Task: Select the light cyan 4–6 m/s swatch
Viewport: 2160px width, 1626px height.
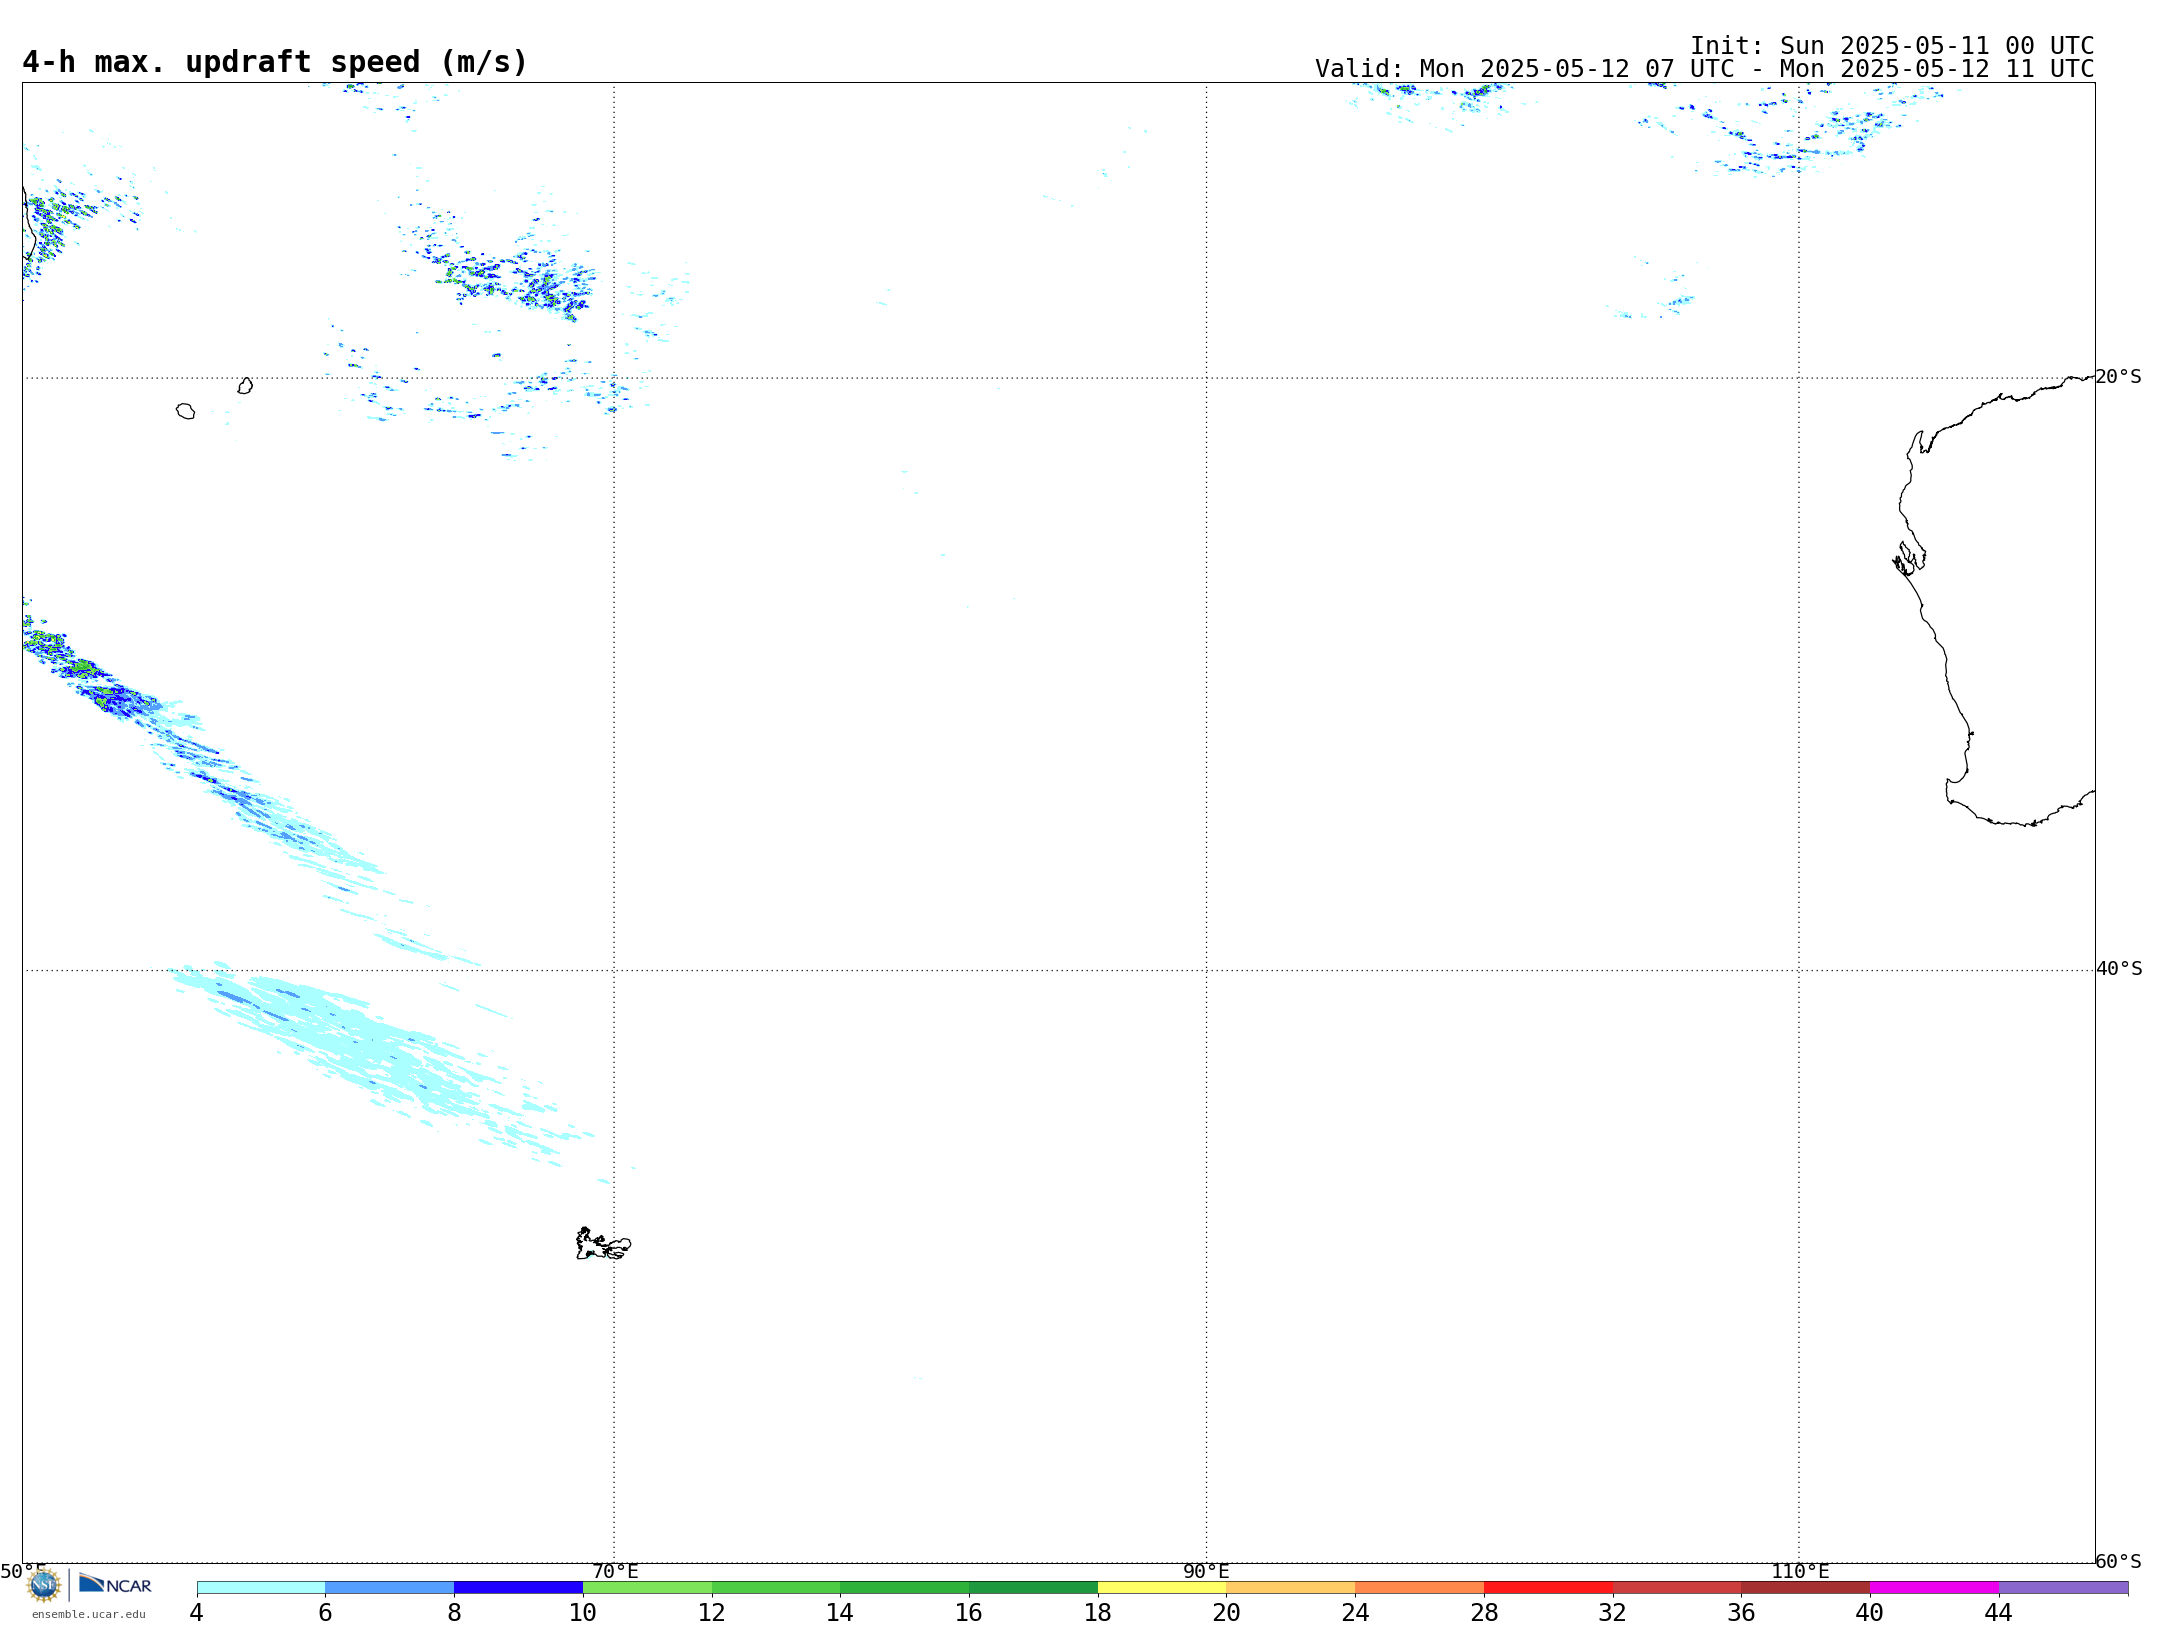Action: click(x=261, y=1588)
